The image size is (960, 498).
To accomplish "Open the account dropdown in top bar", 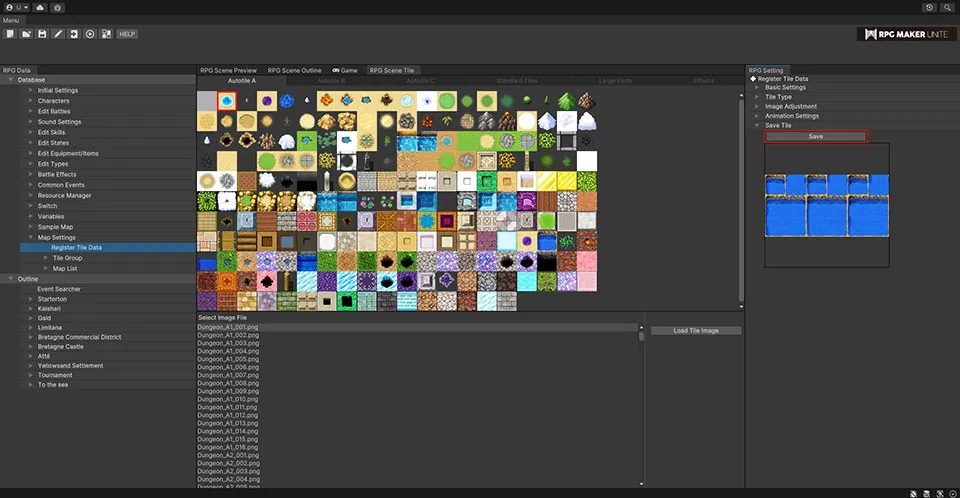I will (x=15, y=7).
